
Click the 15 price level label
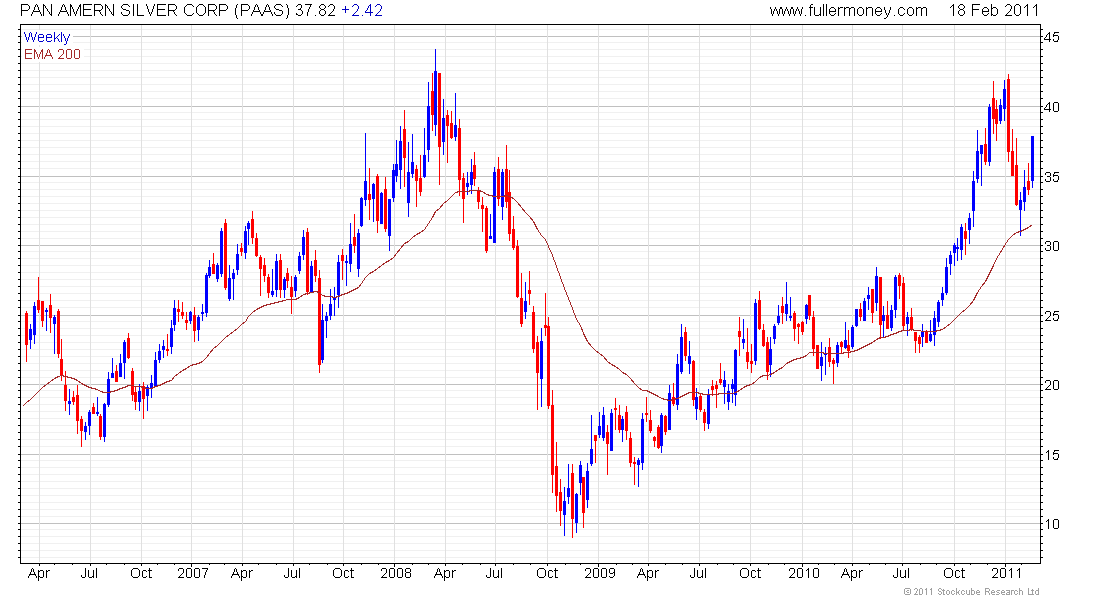tap(1053, 456)
